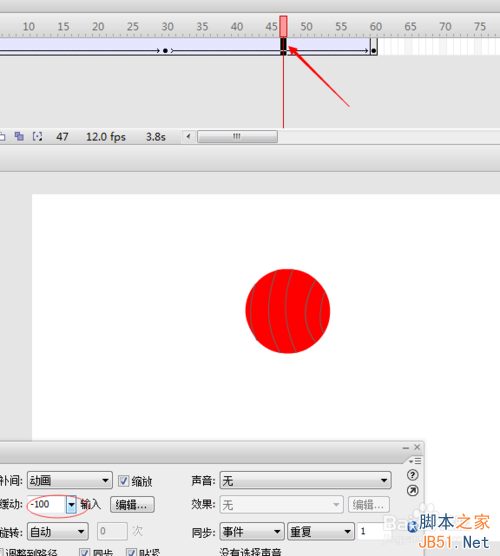
Task: Click the red playhead marker at frame 47
Action: [283, 26]
